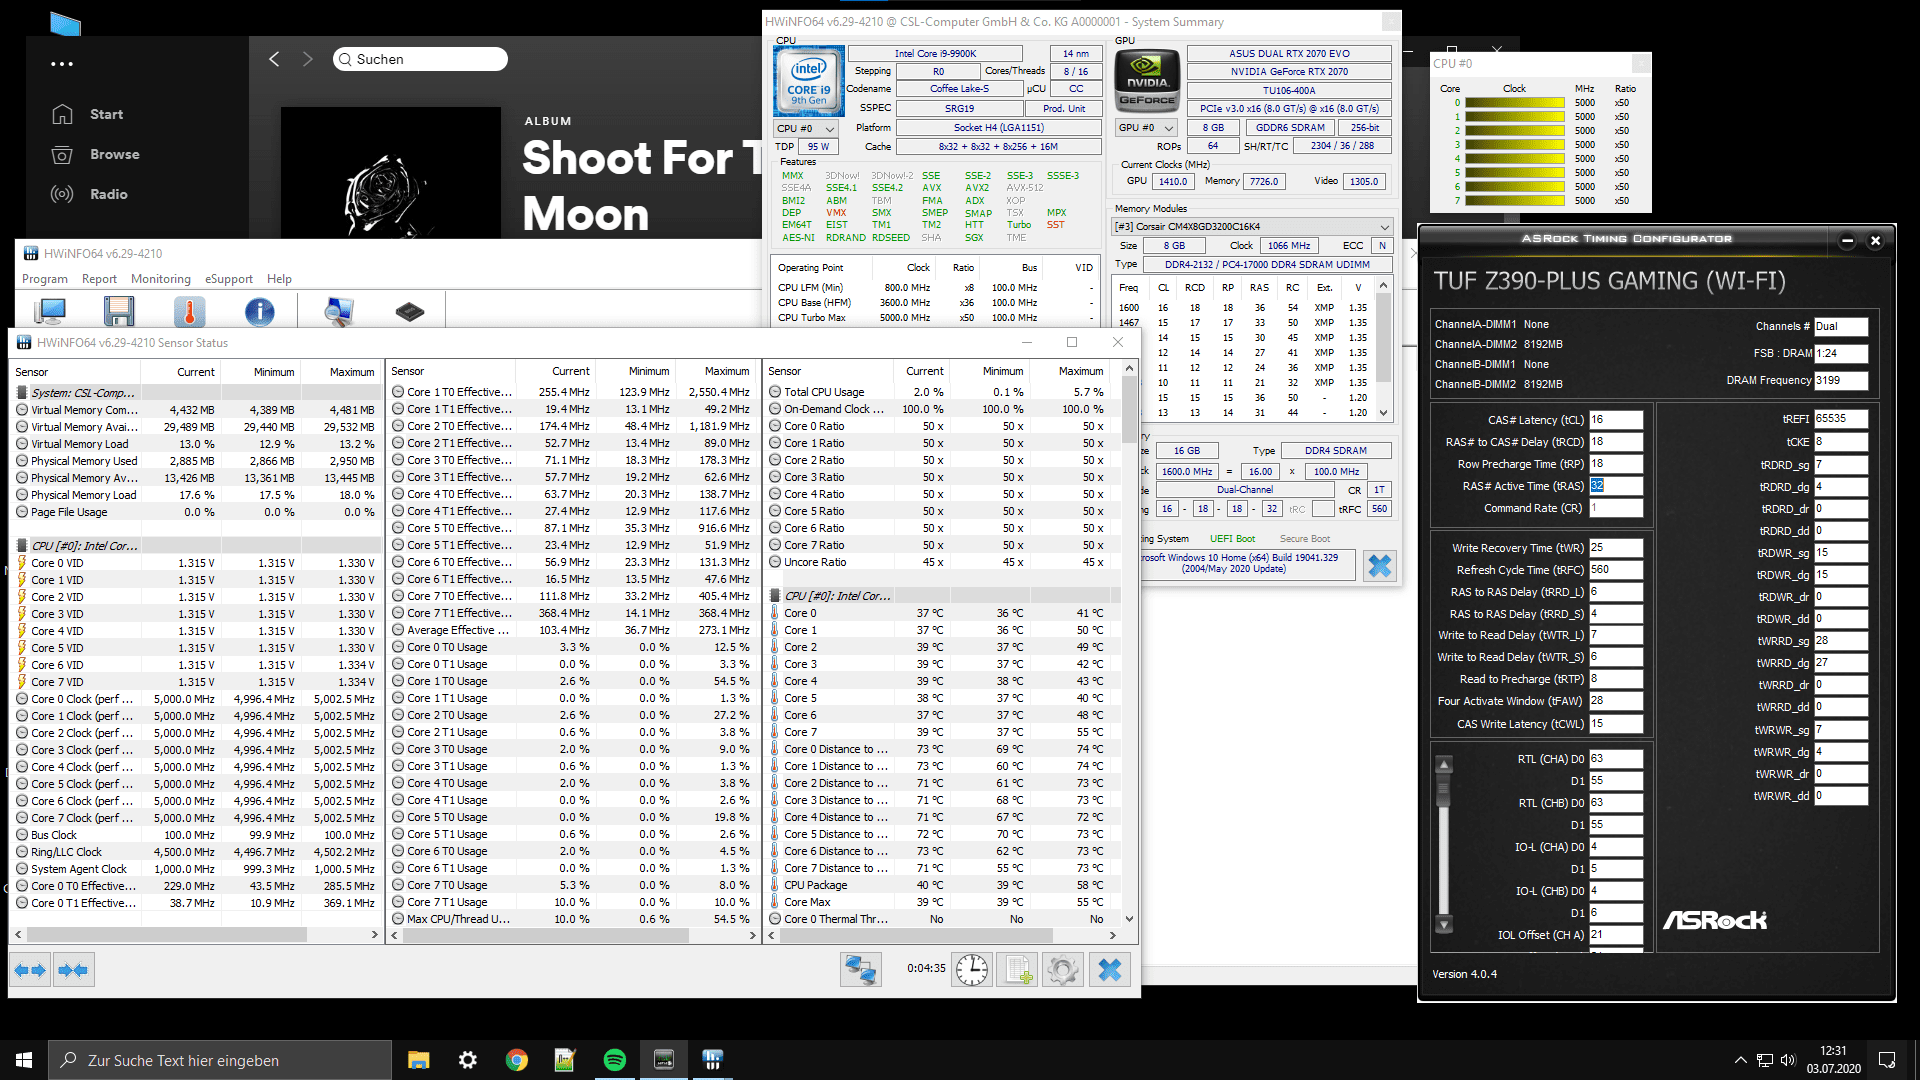1920x1080 pixels.
Task: Open the notification center icon
Action: 1887,1060
